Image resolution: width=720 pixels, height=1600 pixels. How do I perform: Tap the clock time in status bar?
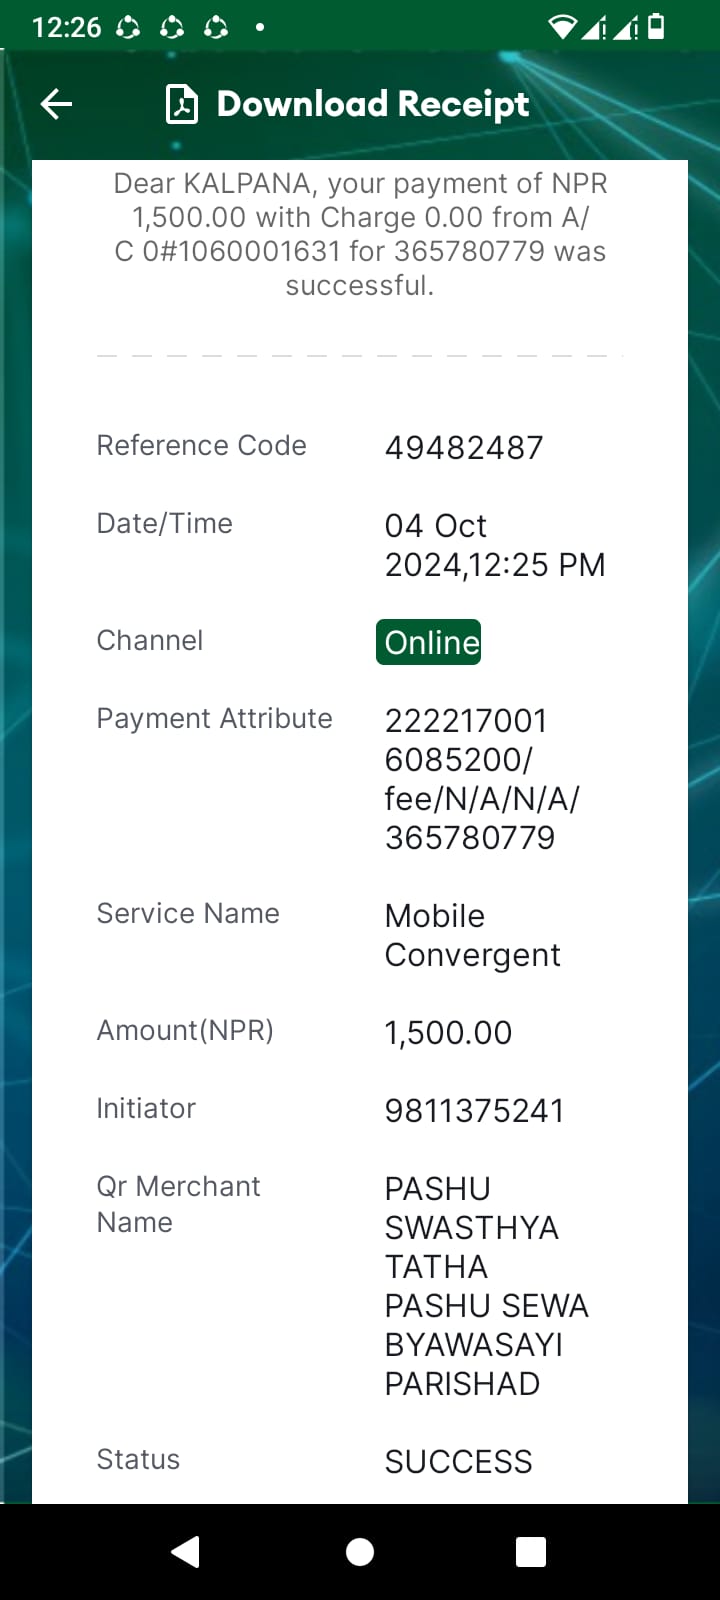(66, 27)
